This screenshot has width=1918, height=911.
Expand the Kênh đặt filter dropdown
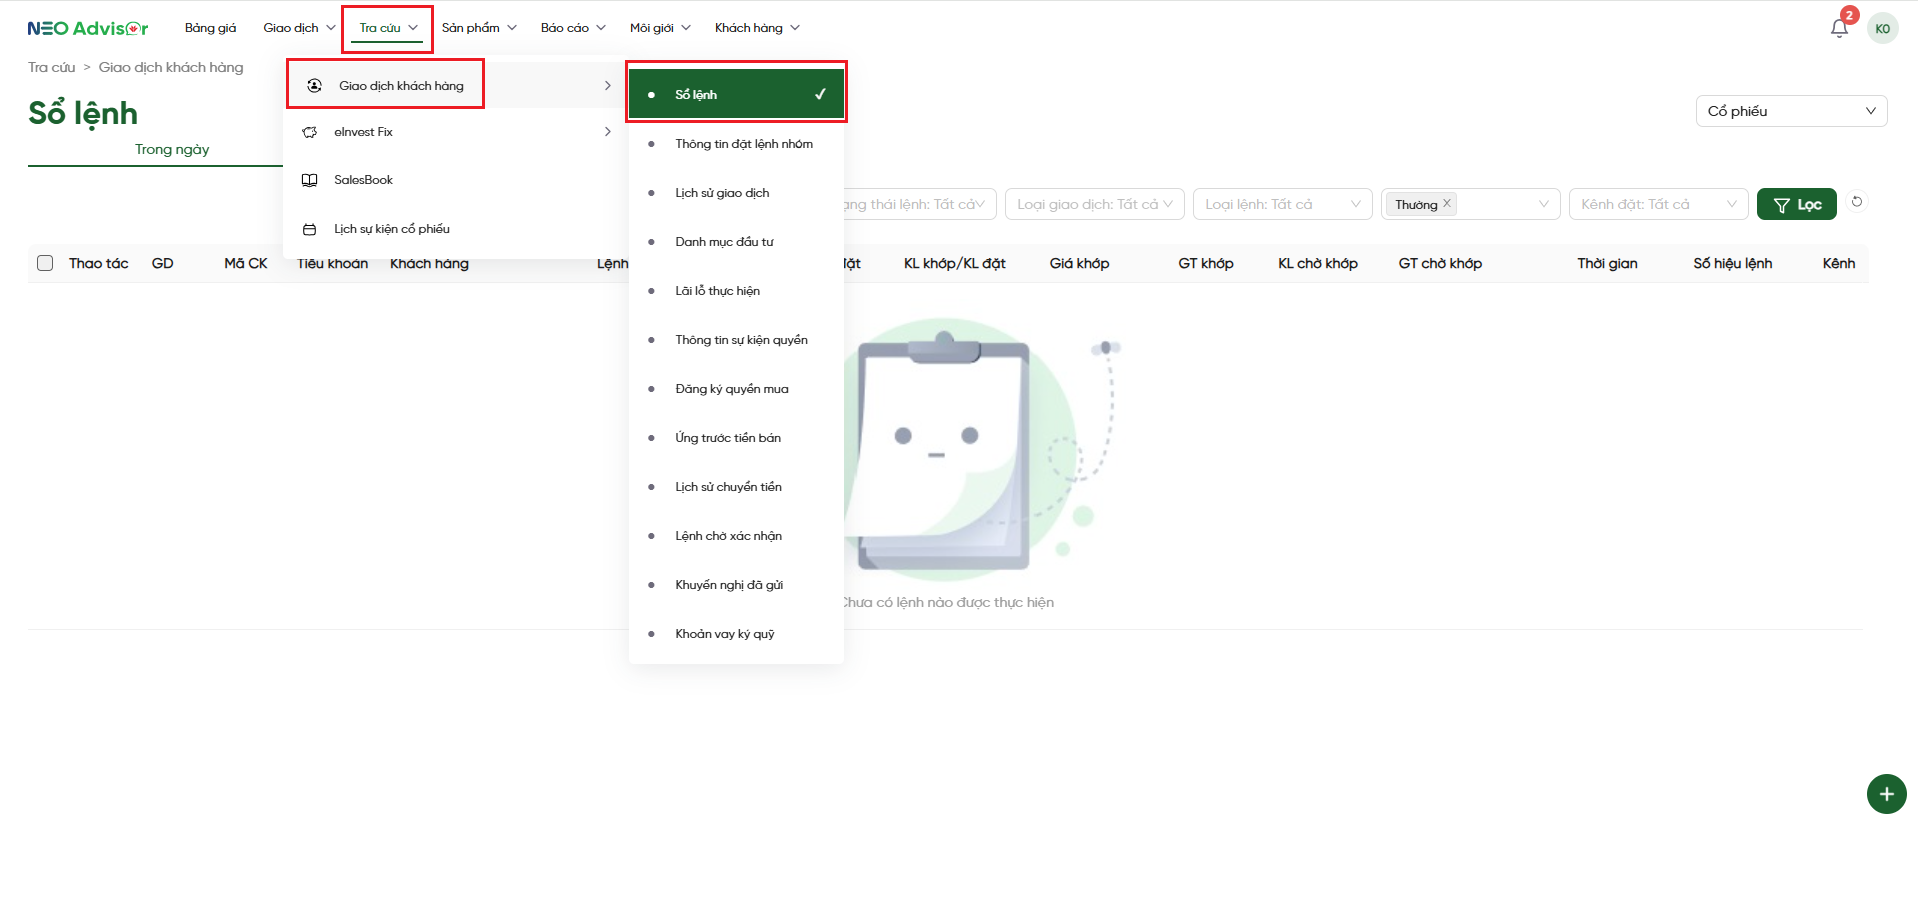pos(1658,204)
